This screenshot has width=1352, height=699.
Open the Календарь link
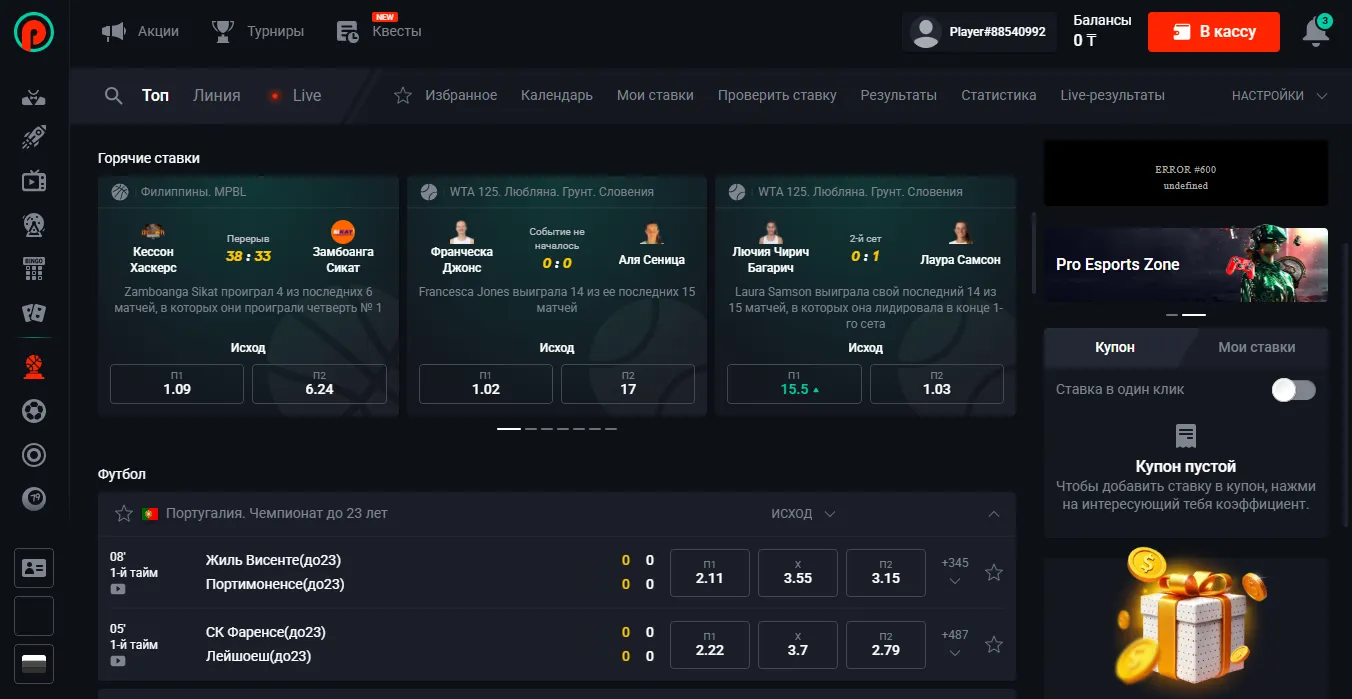coord(557,96)
